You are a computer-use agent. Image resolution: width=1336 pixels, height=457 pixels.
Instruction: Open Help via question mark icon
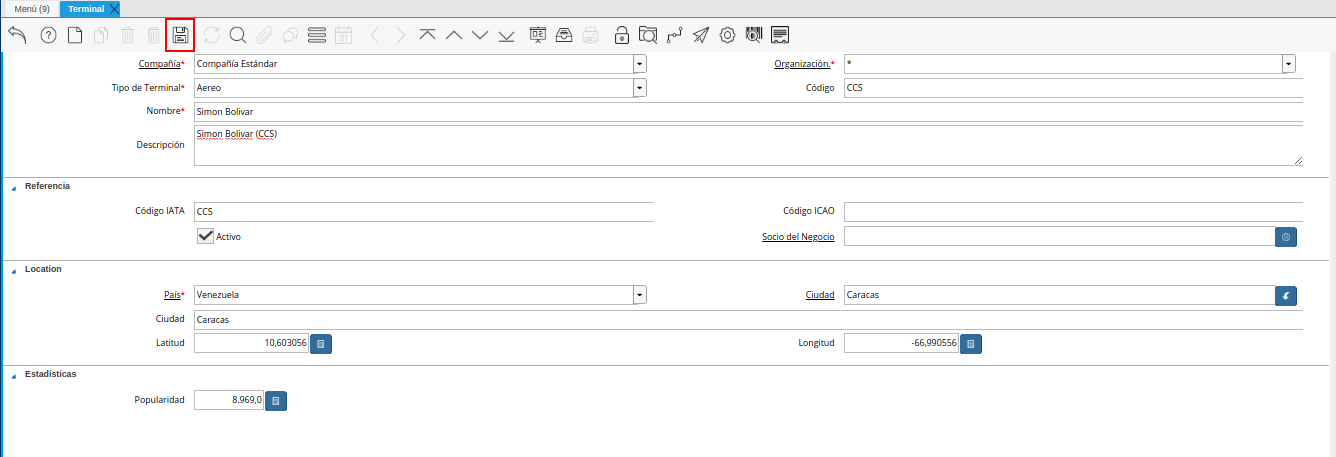(x=48, y=35)
